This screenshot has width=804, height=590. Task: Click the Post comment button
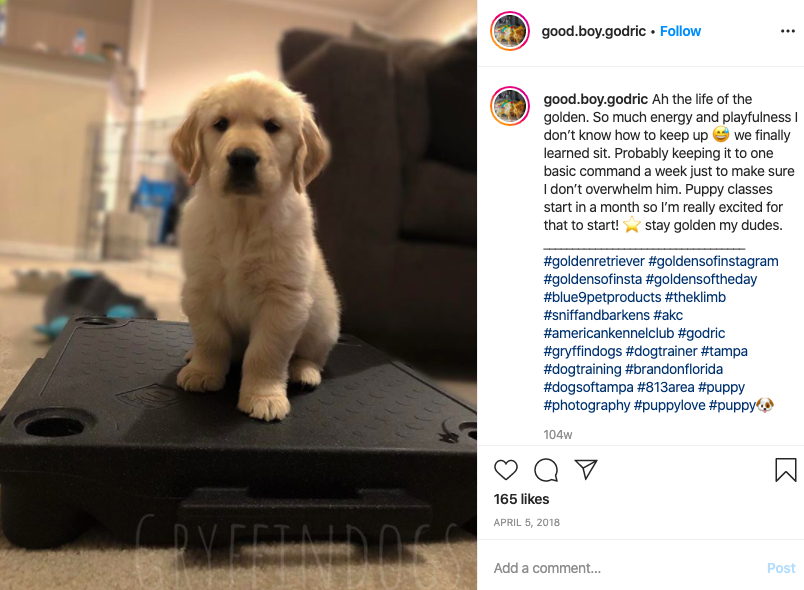781,568
